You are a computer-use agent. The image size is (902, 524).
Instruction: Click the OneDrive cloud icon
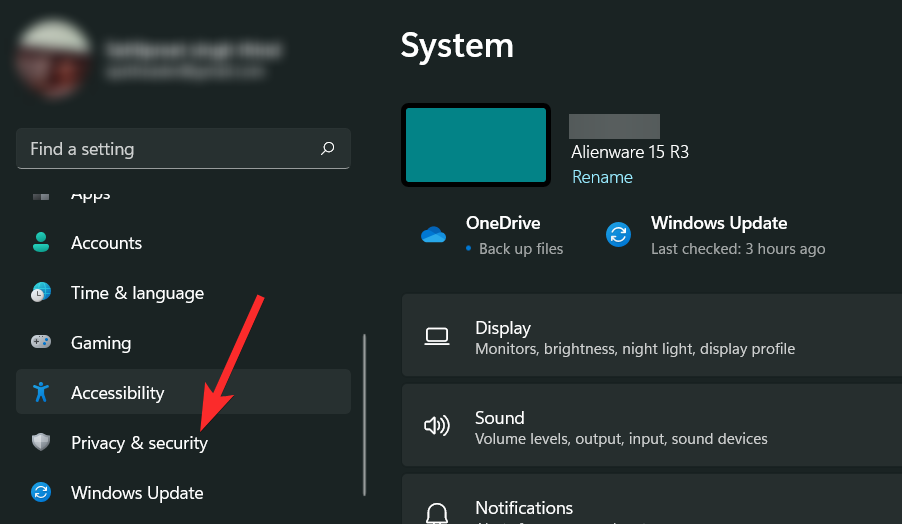click(433, 235)
